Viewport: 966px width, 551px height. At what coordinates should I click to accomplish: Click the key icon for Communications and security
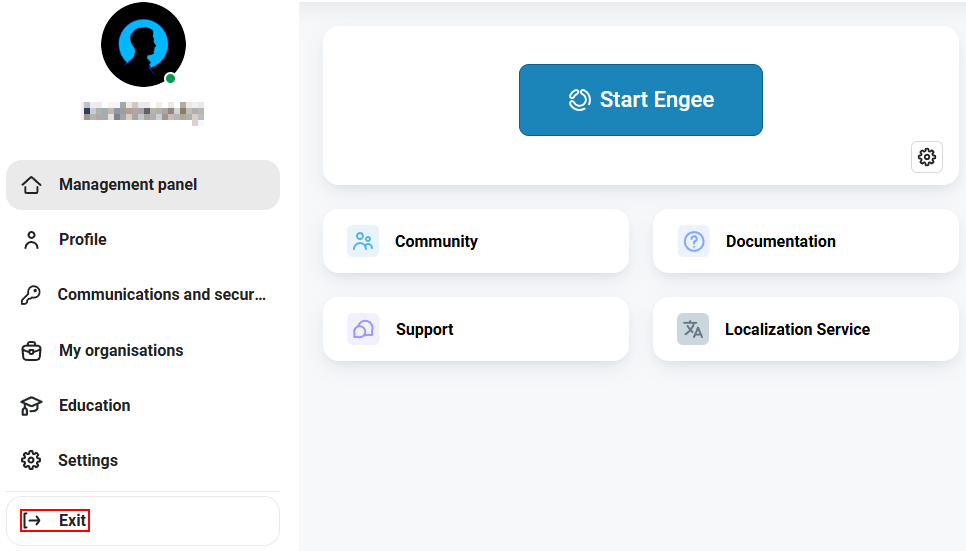(x=31, y=295)
